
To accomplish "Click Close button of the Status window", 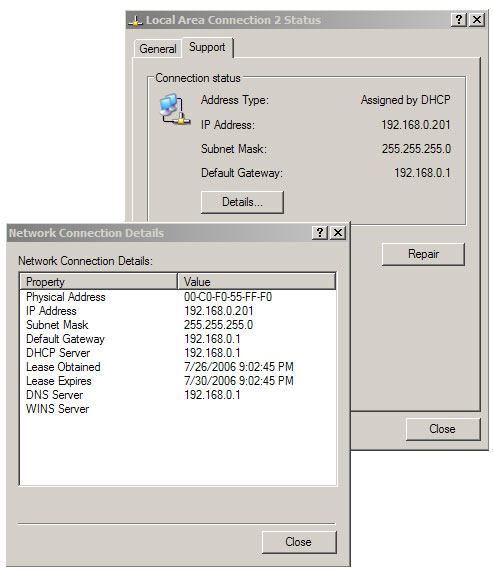I will point(442,429).
